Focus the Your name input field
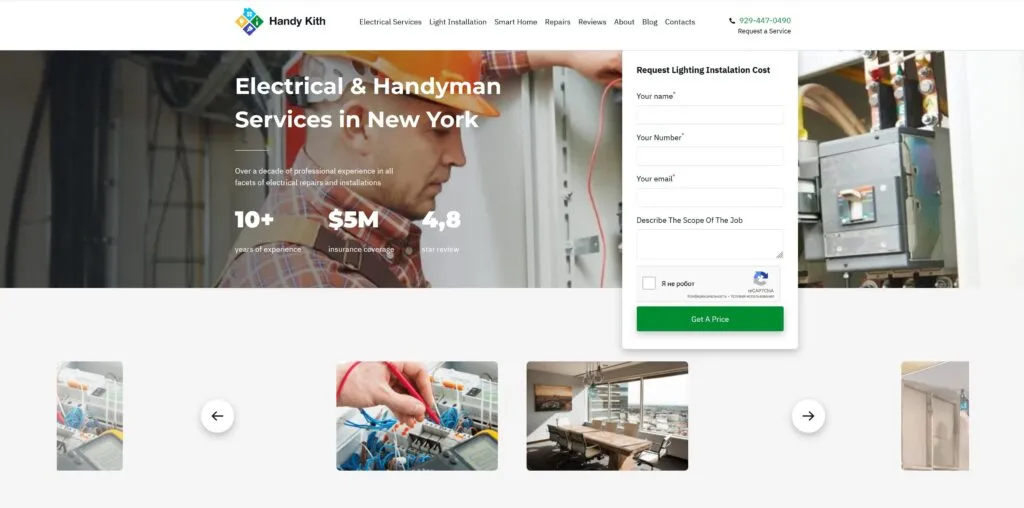 (710, 115)
